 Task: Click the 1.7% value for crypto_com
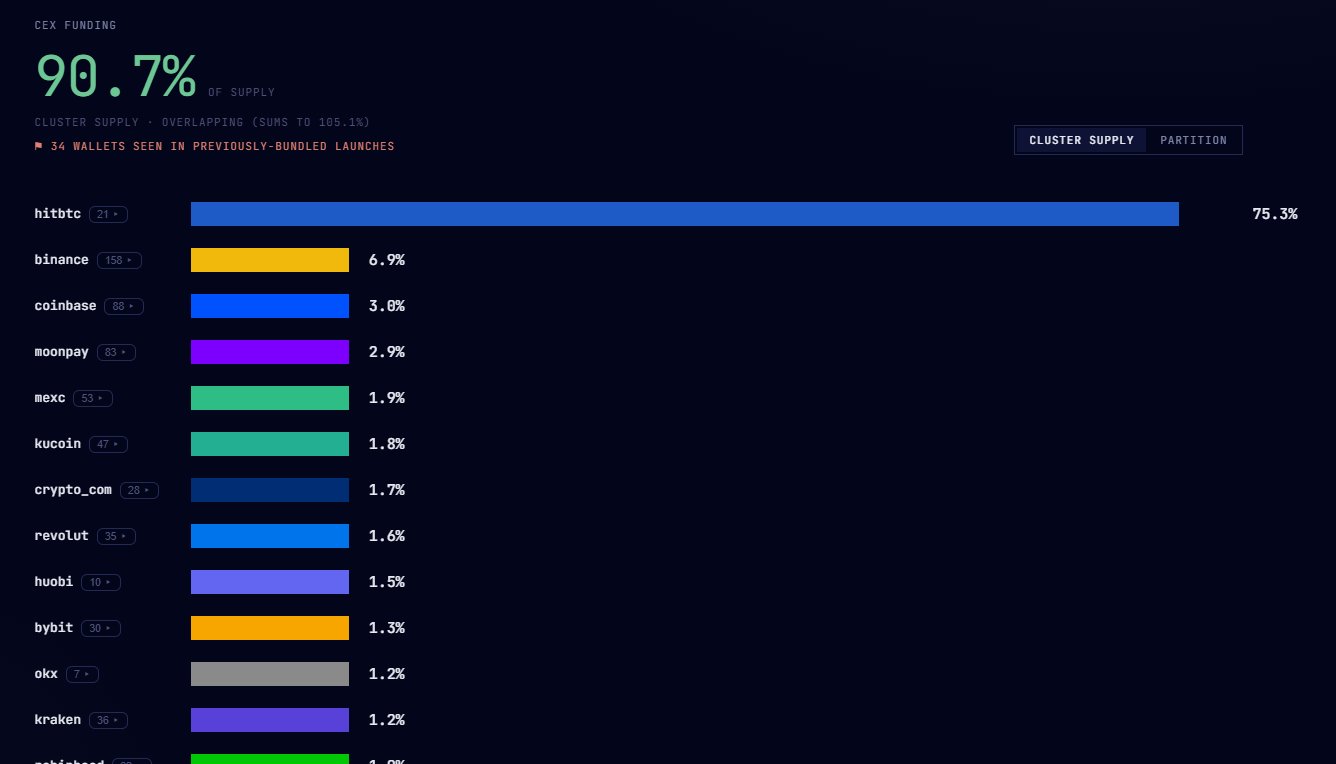pos(387,490)
